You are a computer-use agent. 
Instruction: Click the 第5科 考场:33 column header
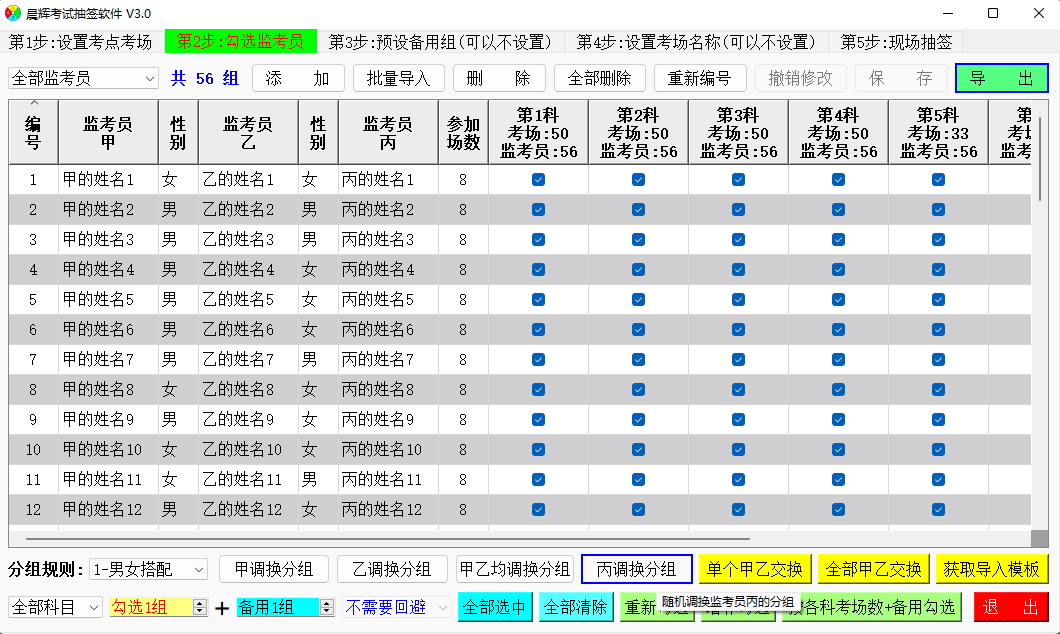coord(938,132)
